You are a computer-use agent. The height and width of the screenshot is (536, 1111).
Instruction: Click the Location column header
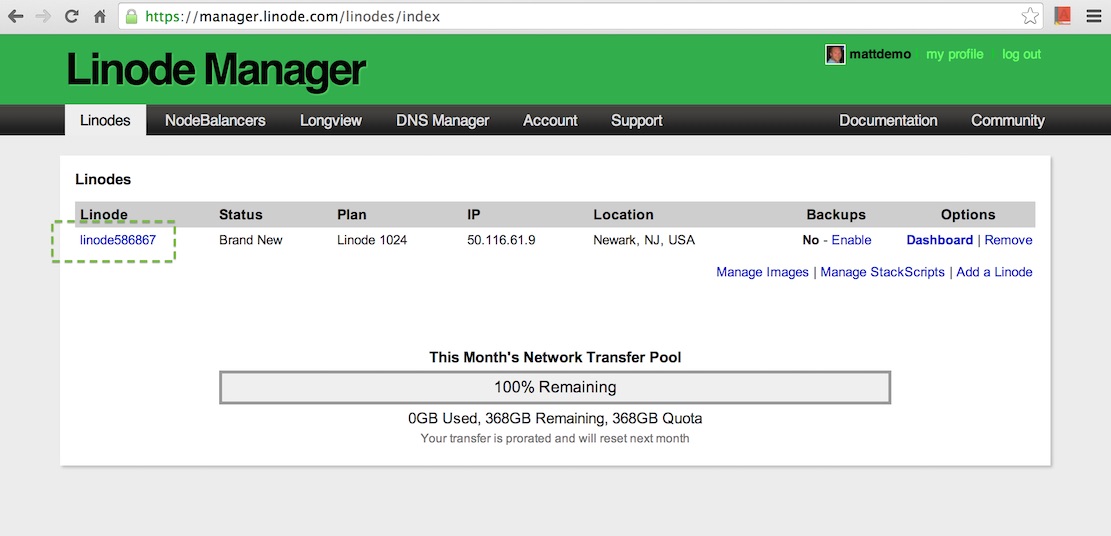click(x=624, y=215)
